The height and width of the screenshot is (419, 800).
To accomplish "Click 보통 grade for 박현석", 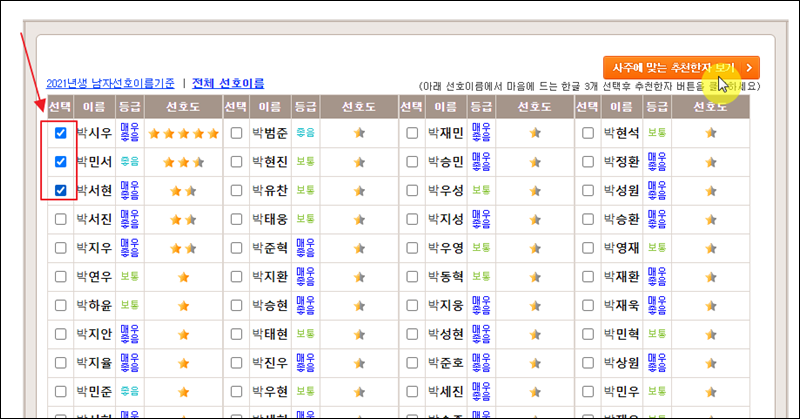I will point(657,133).
